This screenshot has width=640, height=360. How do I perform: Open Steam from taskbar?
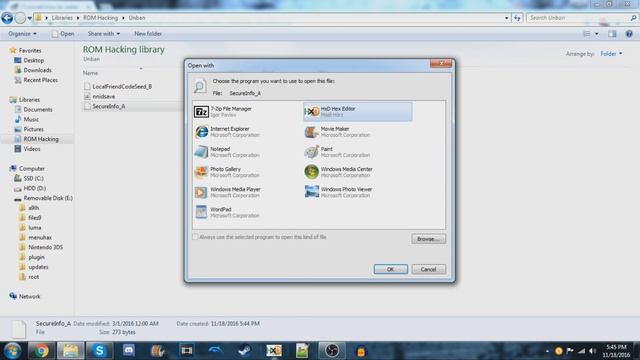click(244, 351)
